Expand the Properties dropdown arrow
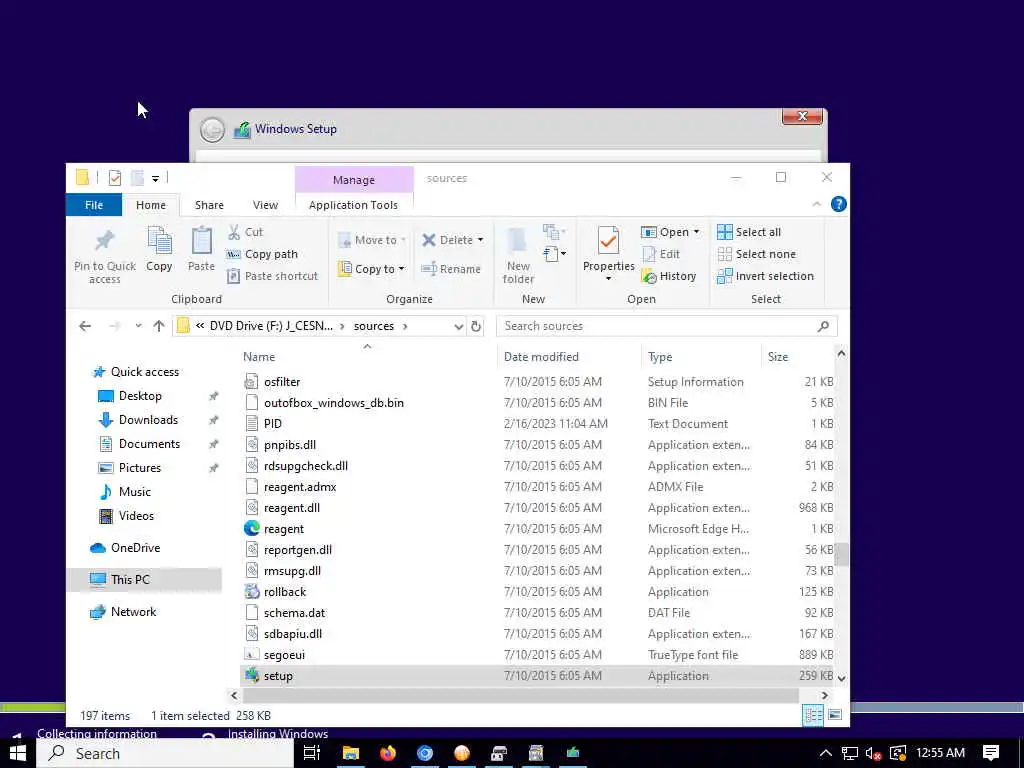 (x=608, y=279)
